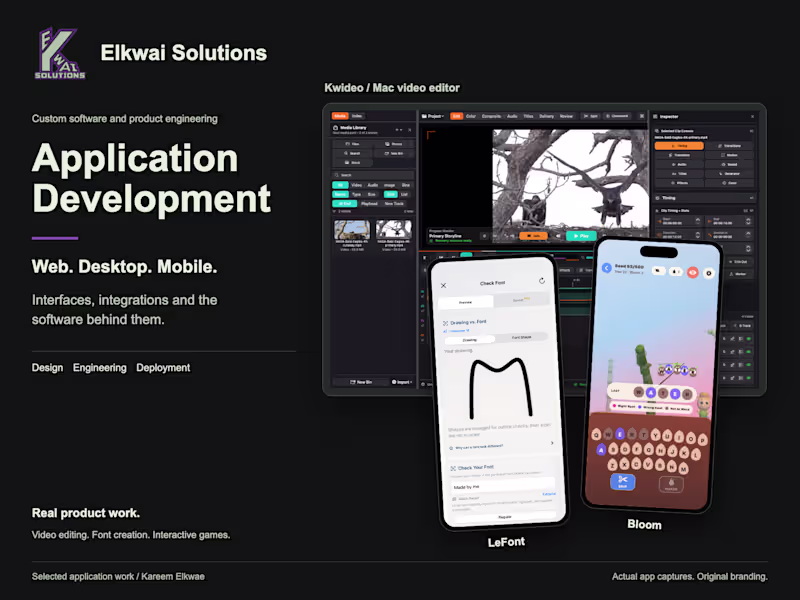Viewport: 800px width, 600px height.
Task: Close the LeFont Check Font screen
Action: [443, 285]
